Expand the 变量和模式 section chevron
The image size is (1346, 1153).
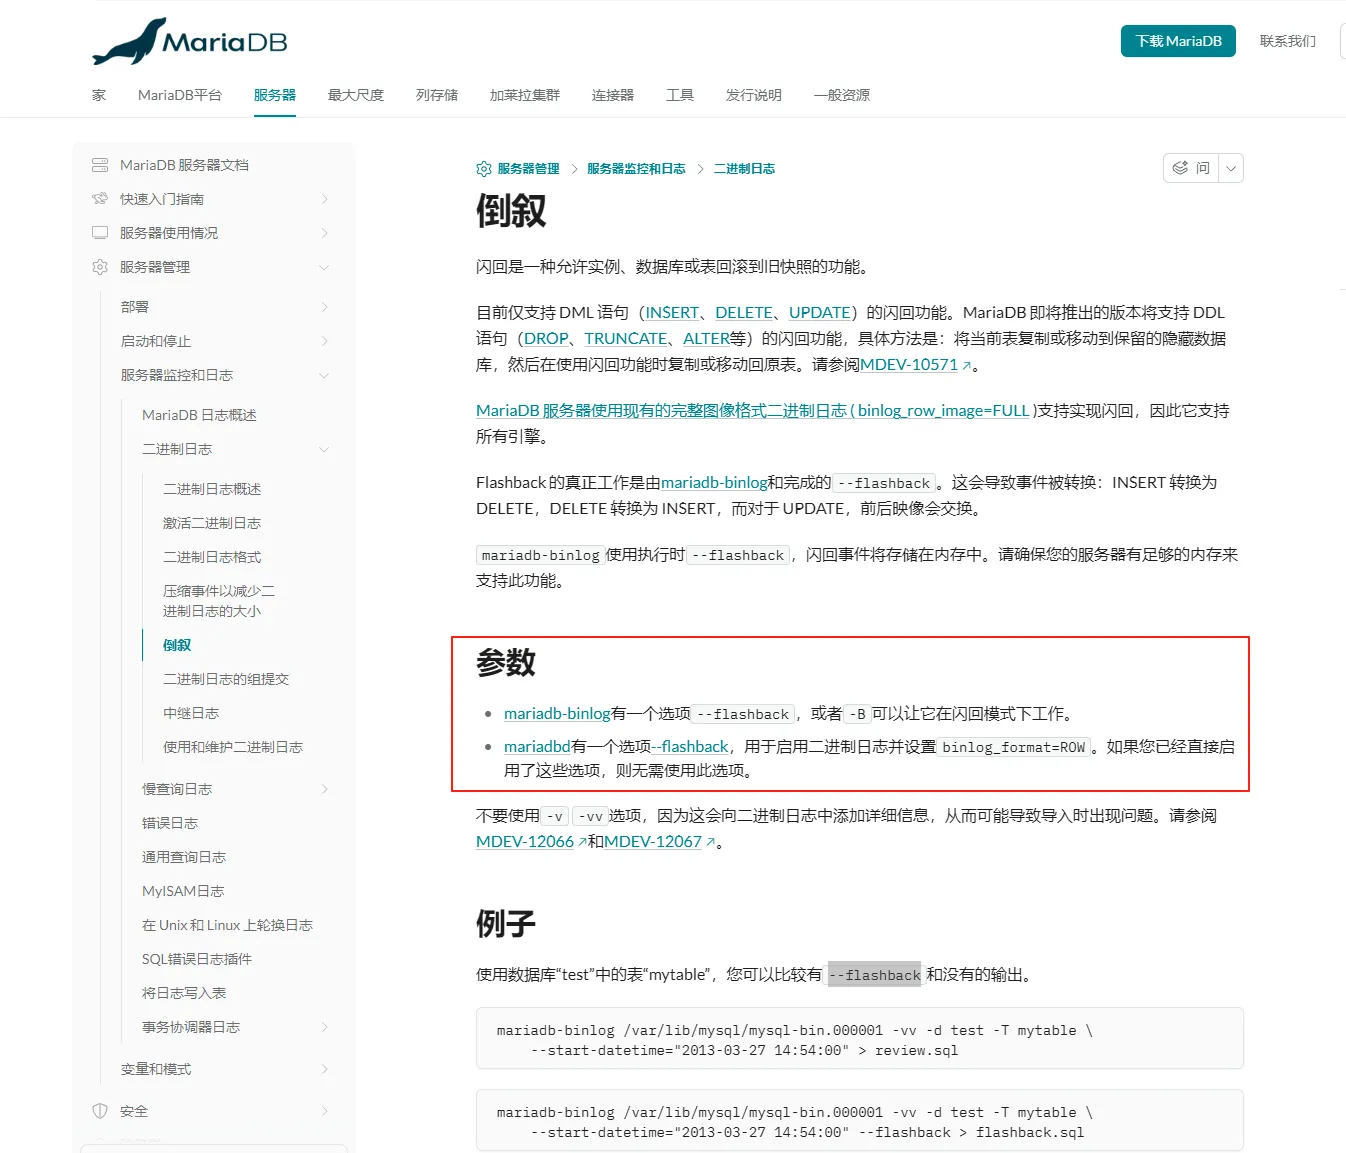pos(324,1069)
